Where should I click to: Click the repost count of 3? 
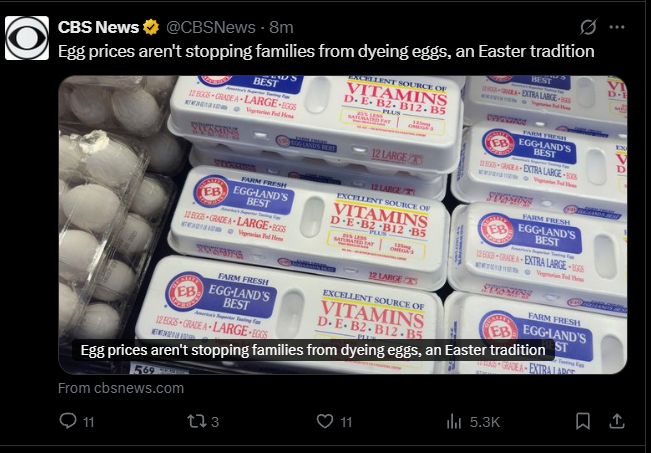coord(215,422)
